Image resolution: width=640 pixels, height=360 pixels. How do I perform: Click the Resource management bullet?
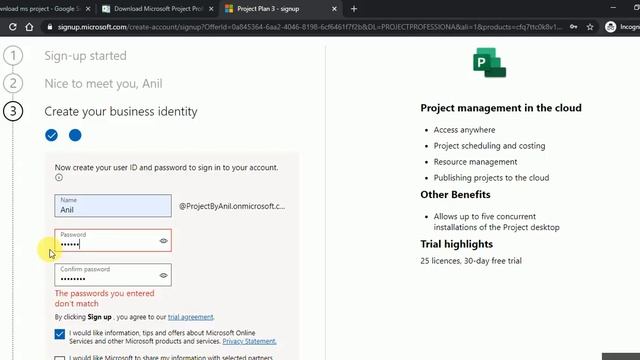(475, 162)
